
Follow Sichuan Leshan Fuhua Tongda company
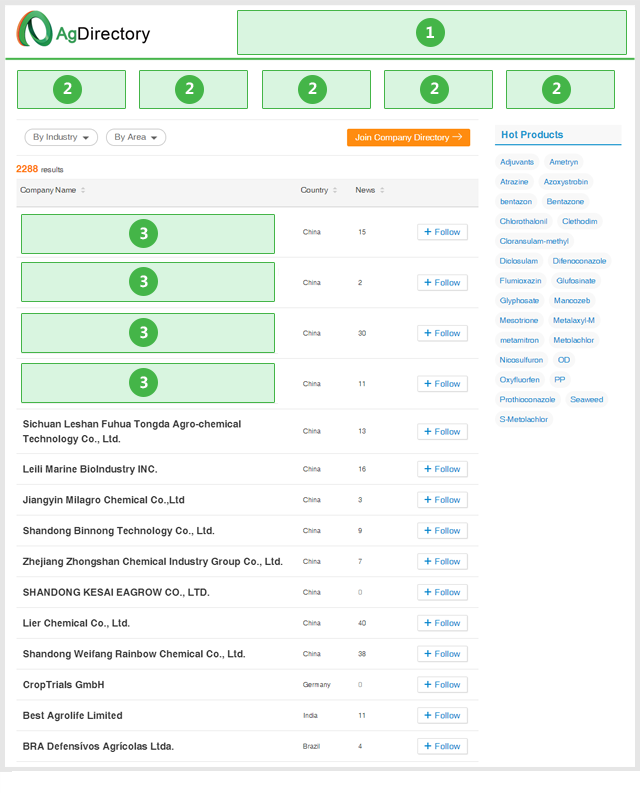[x=442, y=431]
